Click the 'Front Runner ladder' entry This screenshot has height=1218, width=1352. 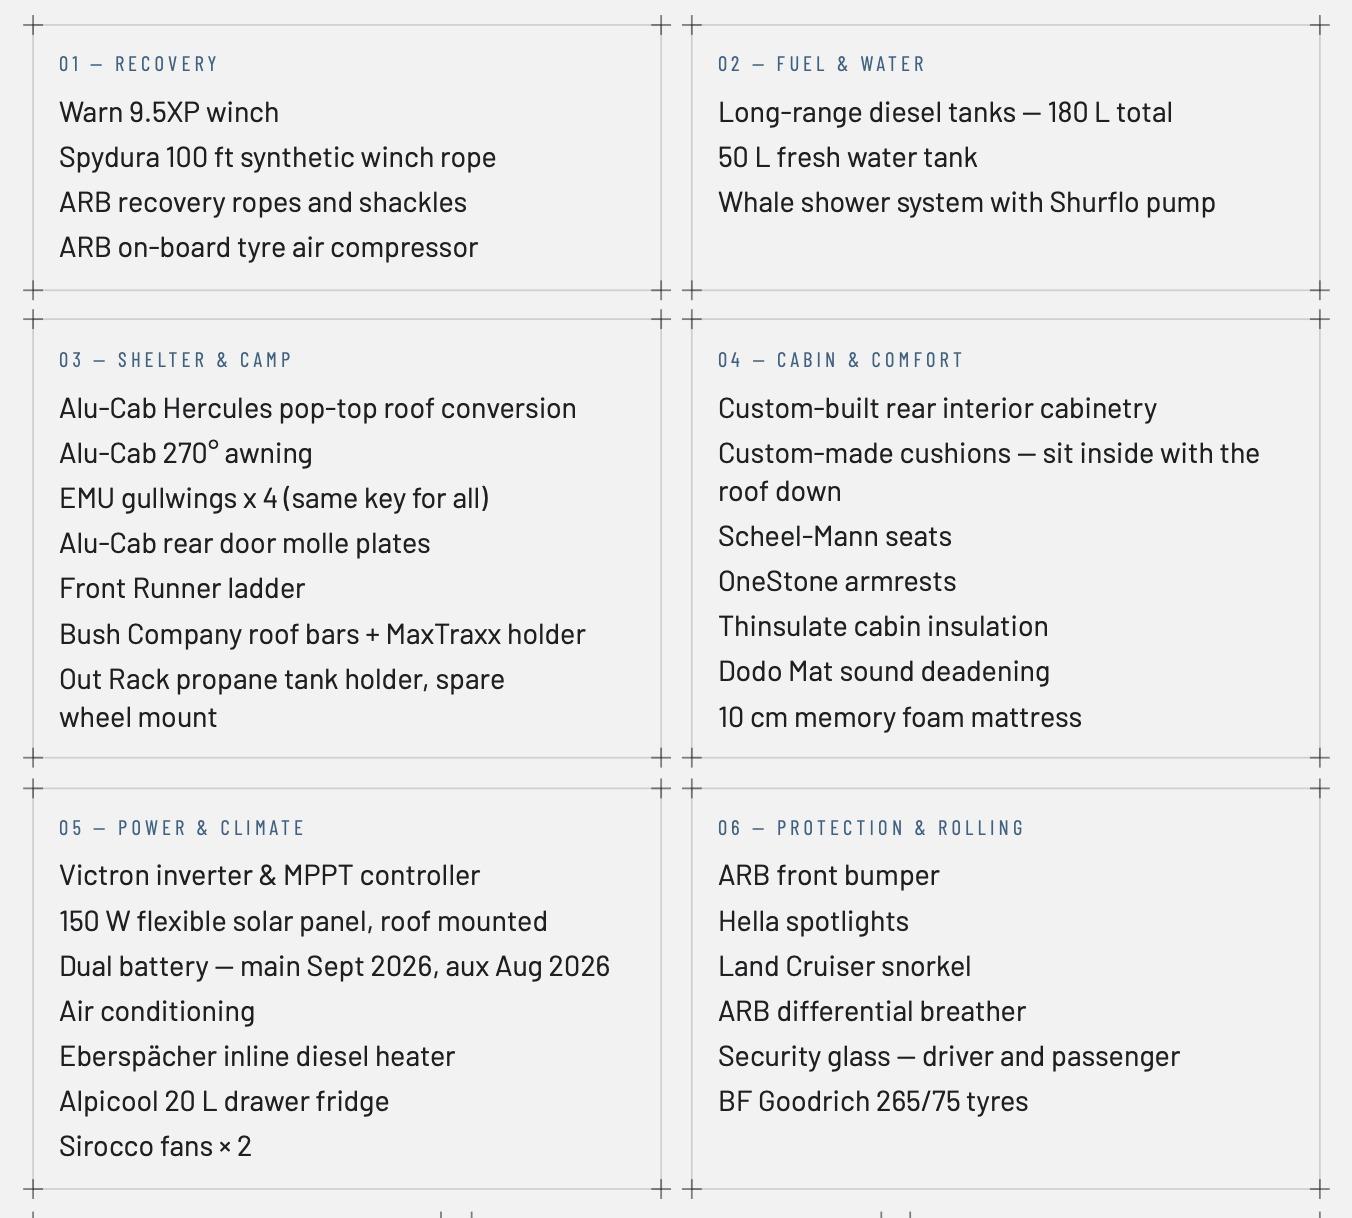[x=182, y=588]
